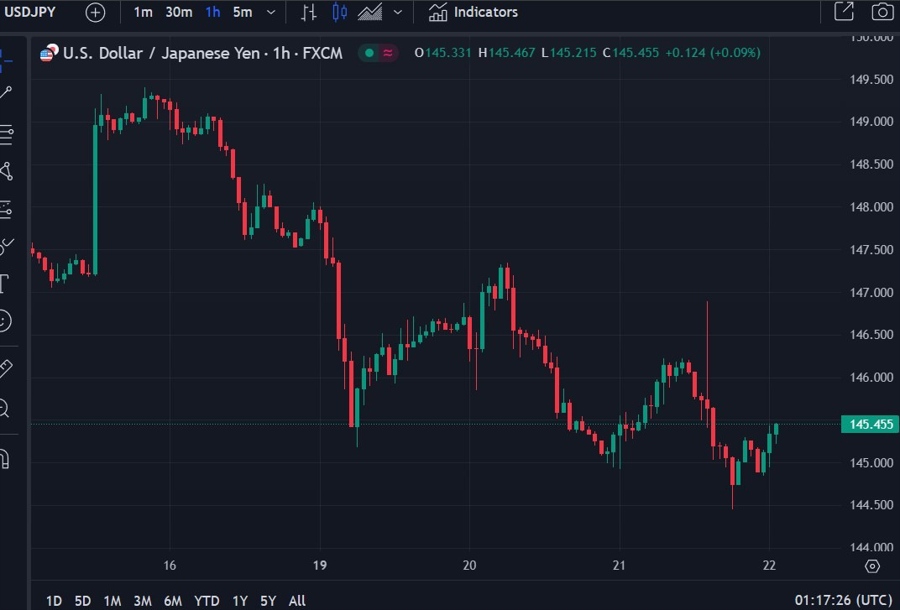Viewport: 900px width, 610px height.
Task: Click the change value +0.124 (+0.09%)
Action: tap(713, 53)
